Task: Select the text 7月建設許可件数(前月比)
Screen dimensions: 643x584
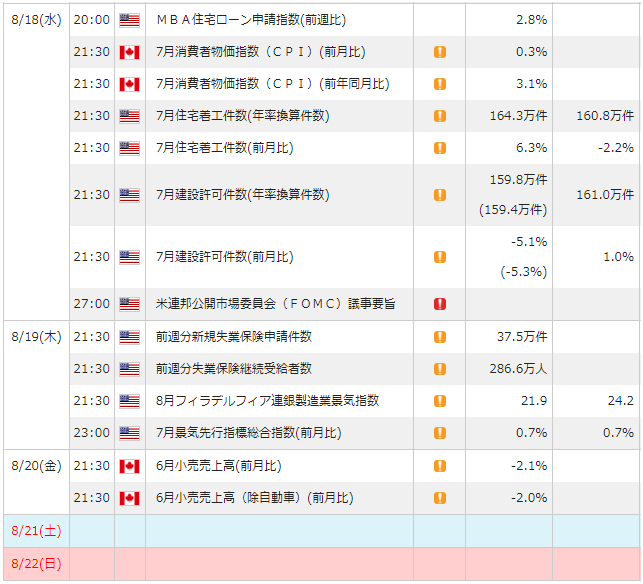Action: (x=225, y=257)
